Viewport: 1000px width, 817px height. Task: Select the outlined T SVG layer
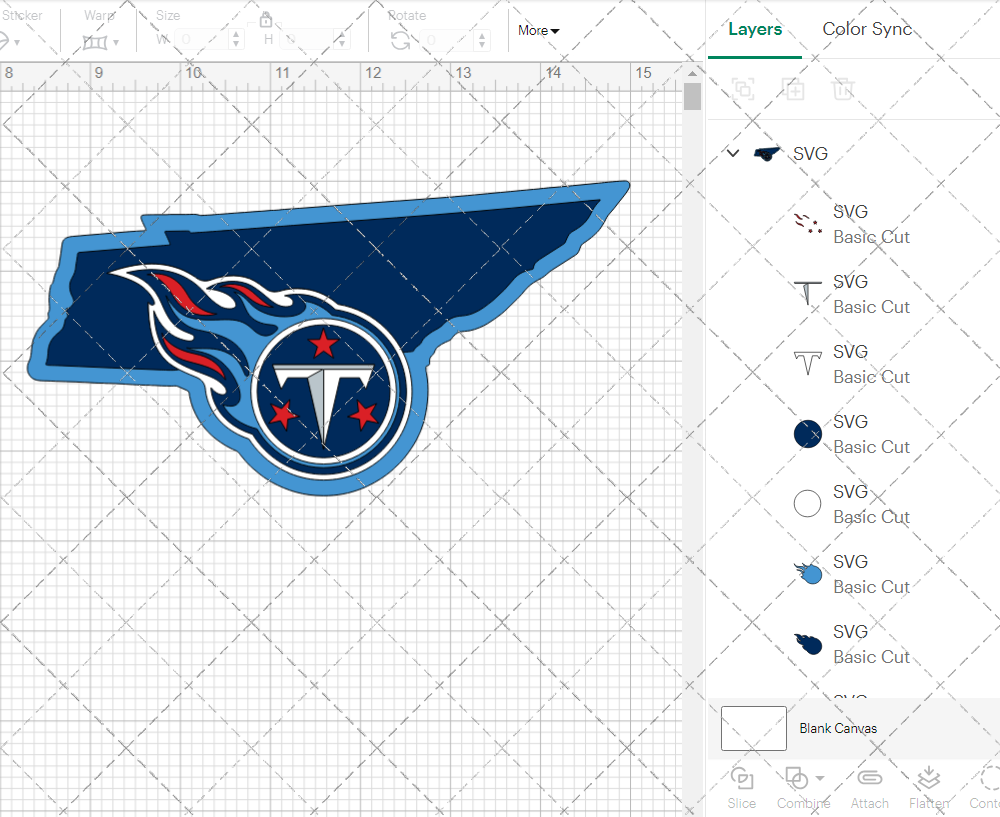(851, 364)
